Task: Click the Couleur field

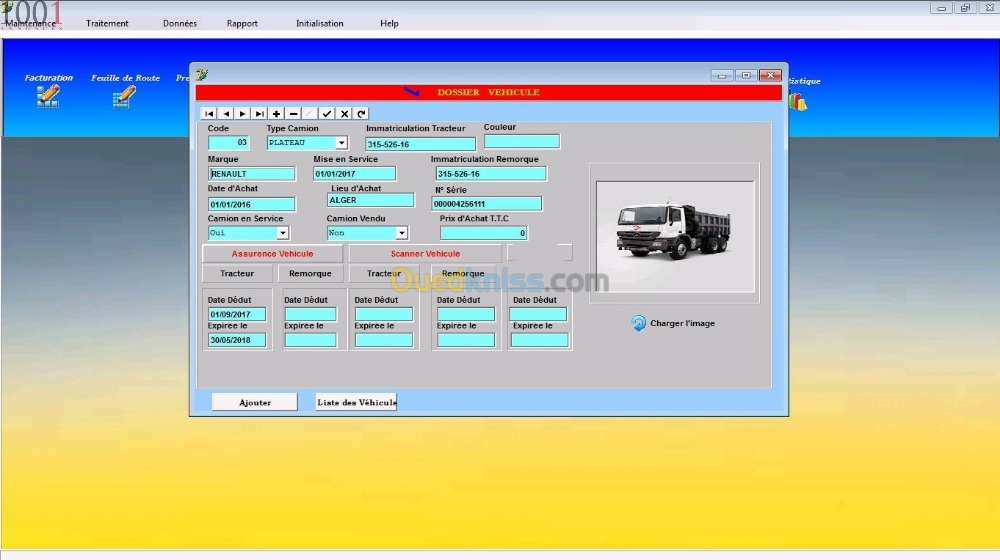Action: pyautogui.click(x=521, y=142)
